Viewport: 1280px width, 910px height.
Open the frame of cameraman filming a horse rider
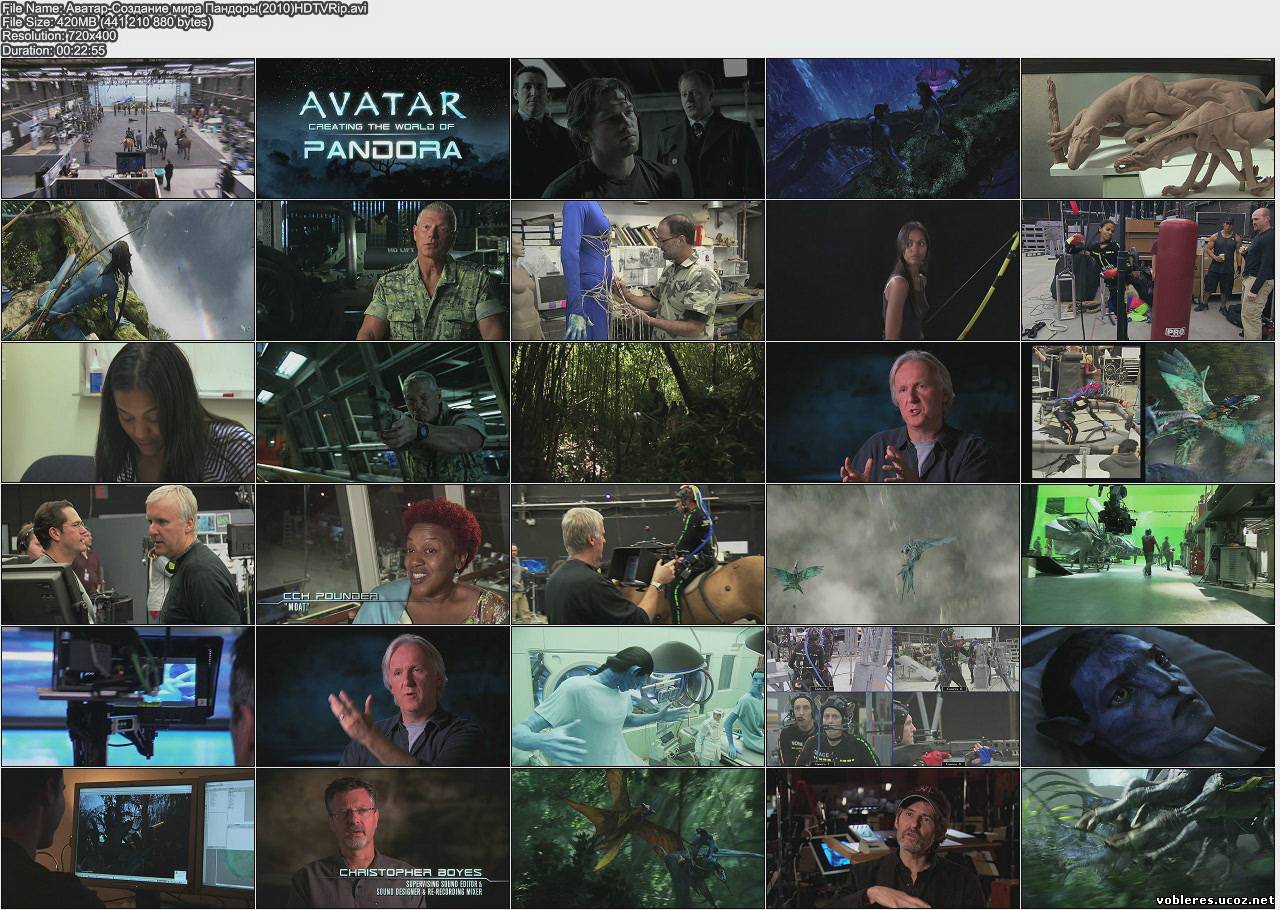pyautogui.click(x=638, y=554)
